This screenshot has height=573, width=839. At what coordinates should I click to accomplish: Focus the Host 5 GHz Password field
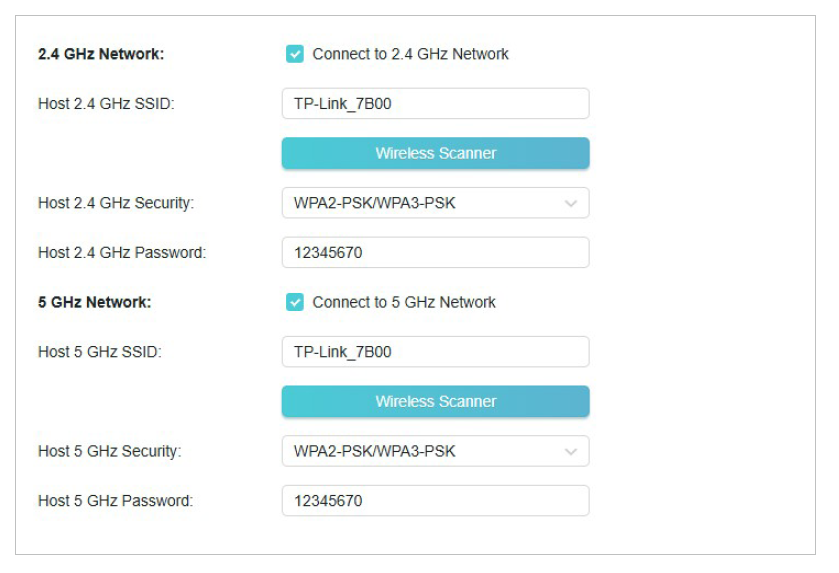[435, 500]
